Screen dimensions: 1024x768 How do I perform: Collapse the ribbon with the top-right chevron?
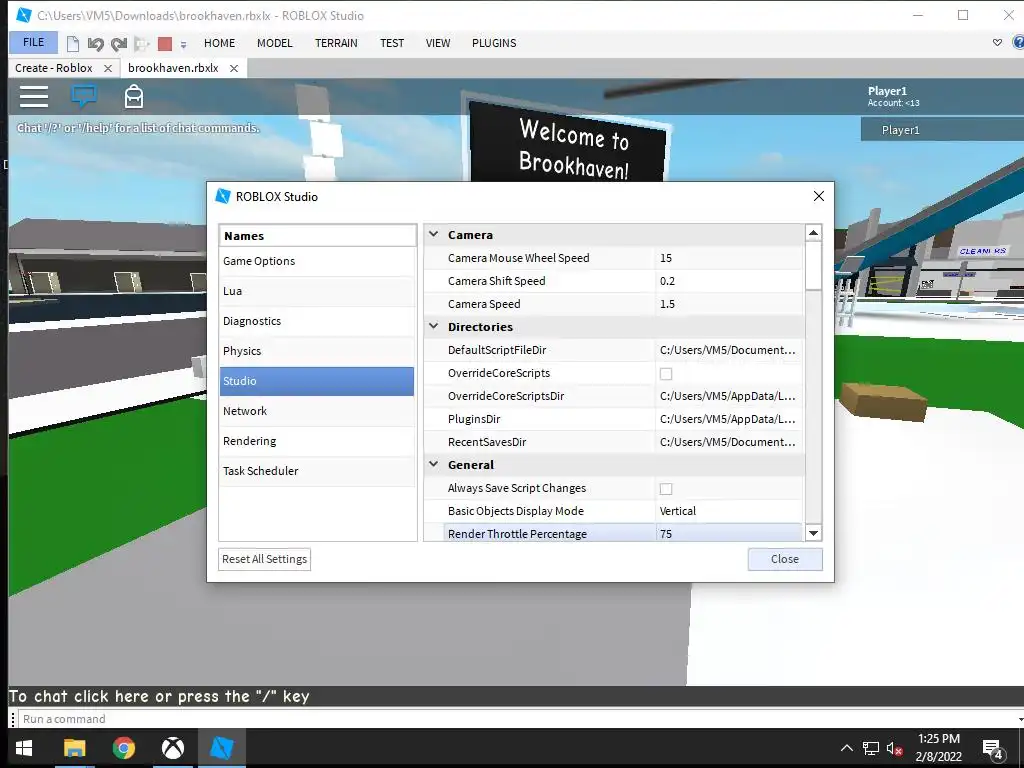(997, 42)
